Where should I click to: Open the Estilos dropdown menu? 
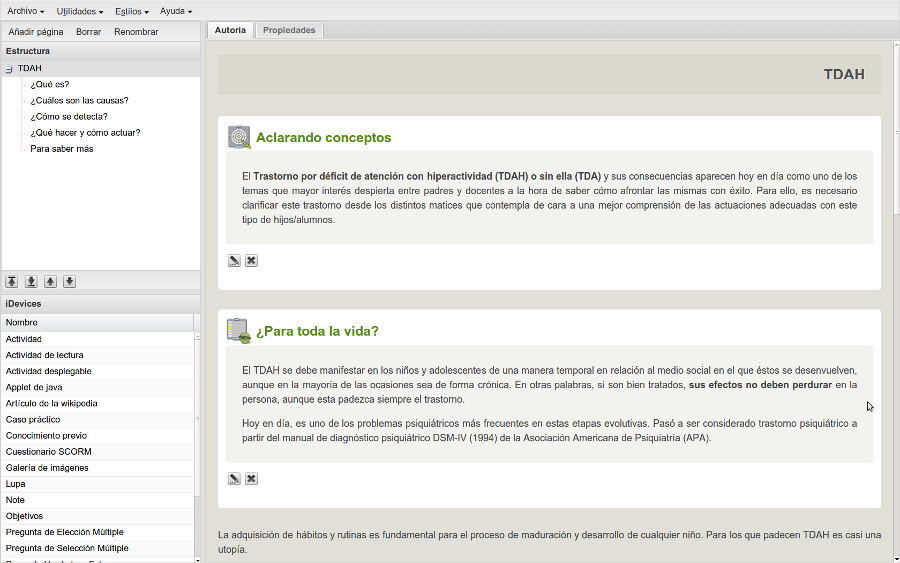click(131, 11)
